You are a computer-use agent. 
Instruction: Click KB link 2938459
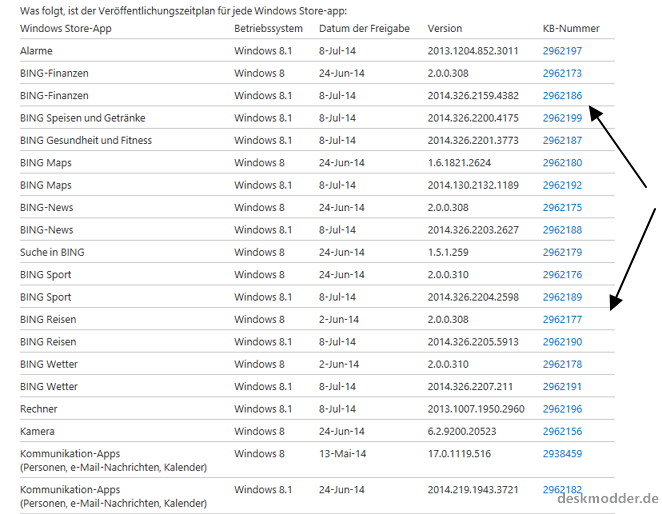pos(562,454)
